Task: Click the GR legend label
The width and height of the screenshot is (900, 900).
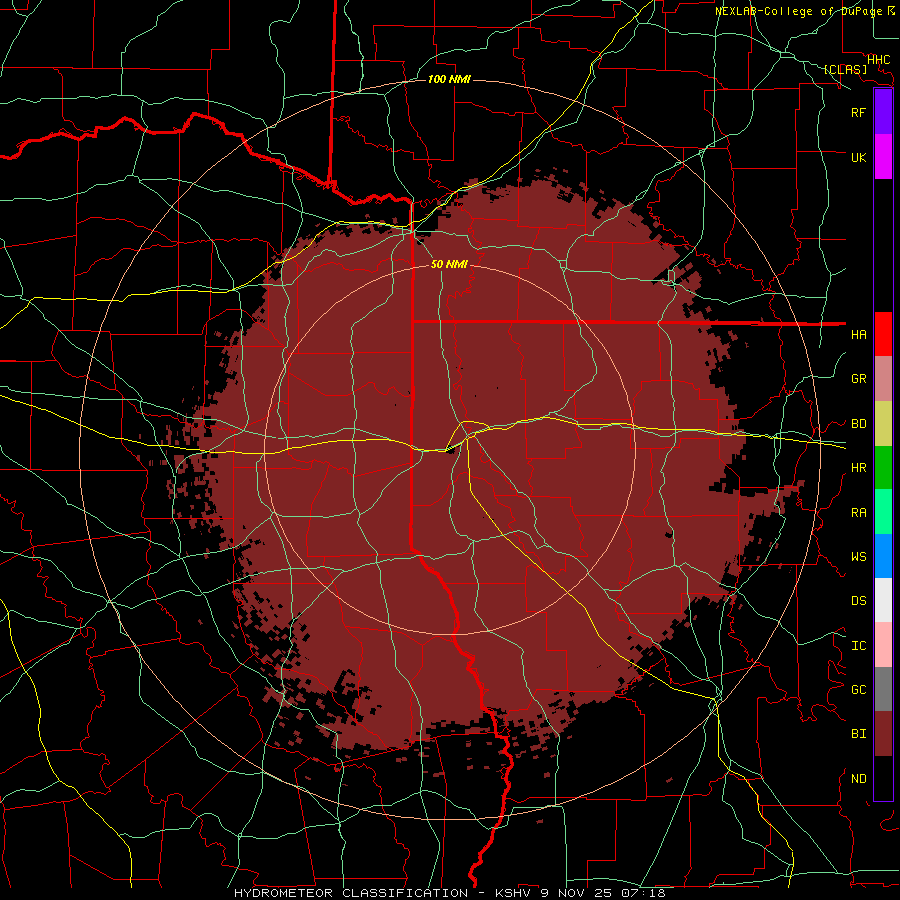Action: pos(858,379)
